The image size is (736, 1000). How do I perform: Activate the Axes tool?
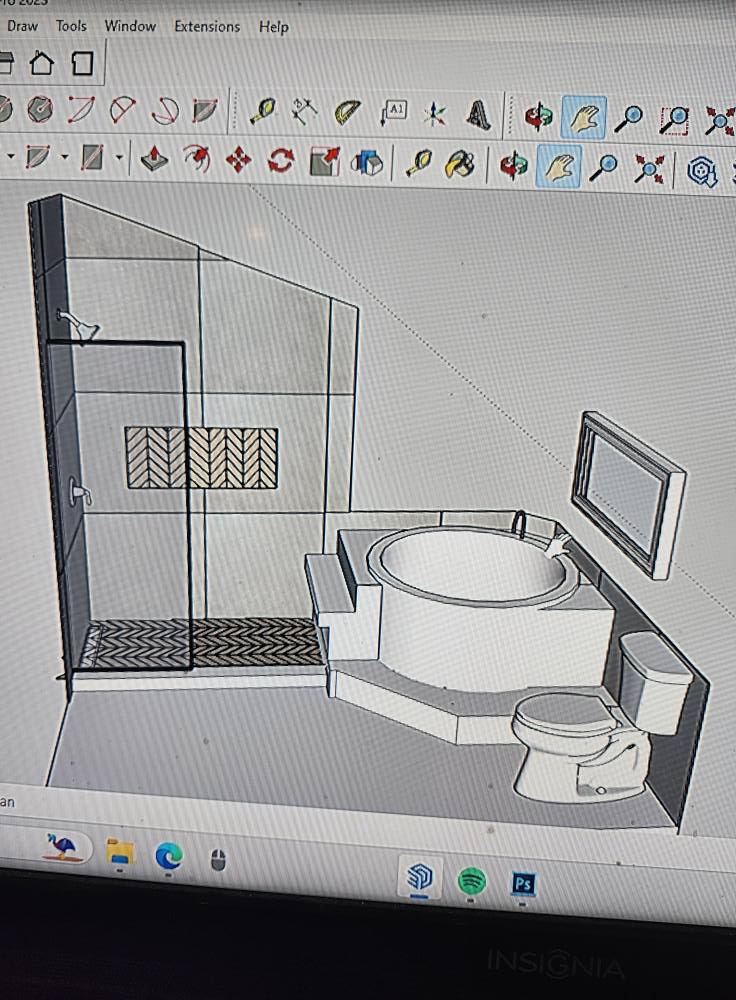[434, 113]
